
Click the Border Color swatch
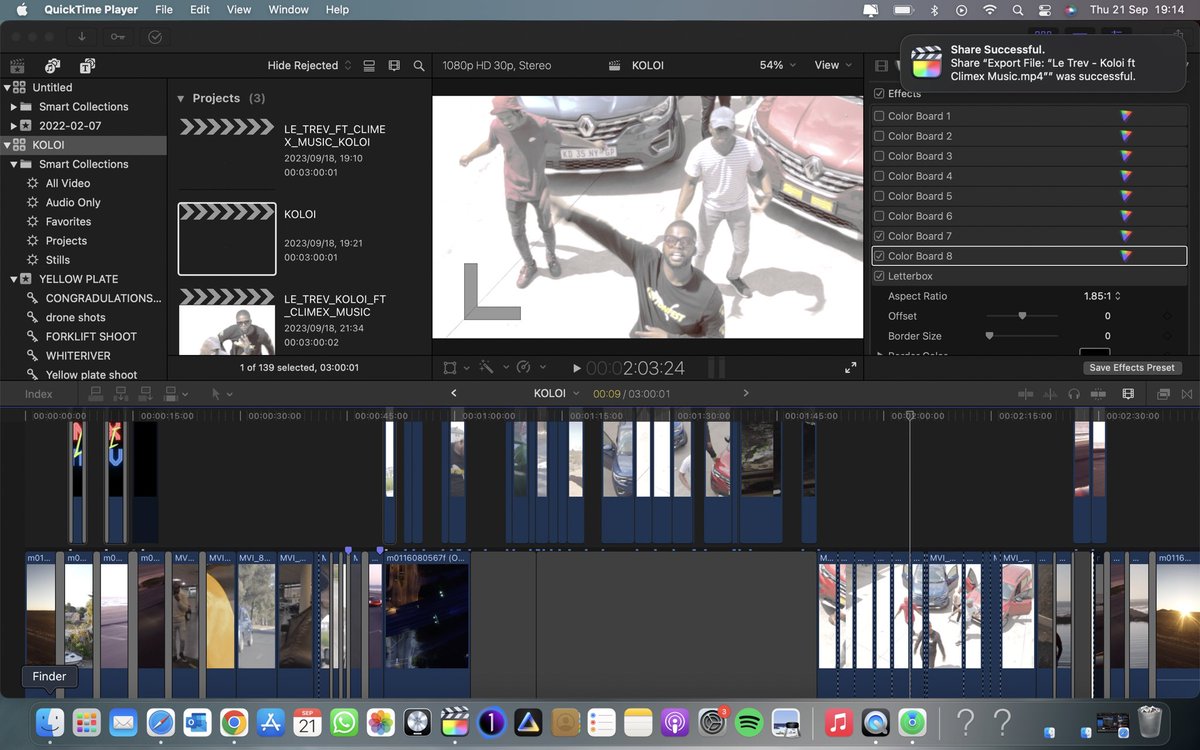[x=1095, y=353]
